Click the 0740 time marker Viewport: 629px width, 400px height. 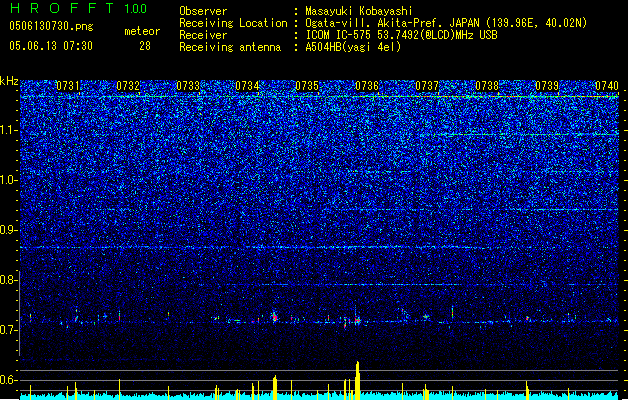pyautogui.click(x=607, y=86)
